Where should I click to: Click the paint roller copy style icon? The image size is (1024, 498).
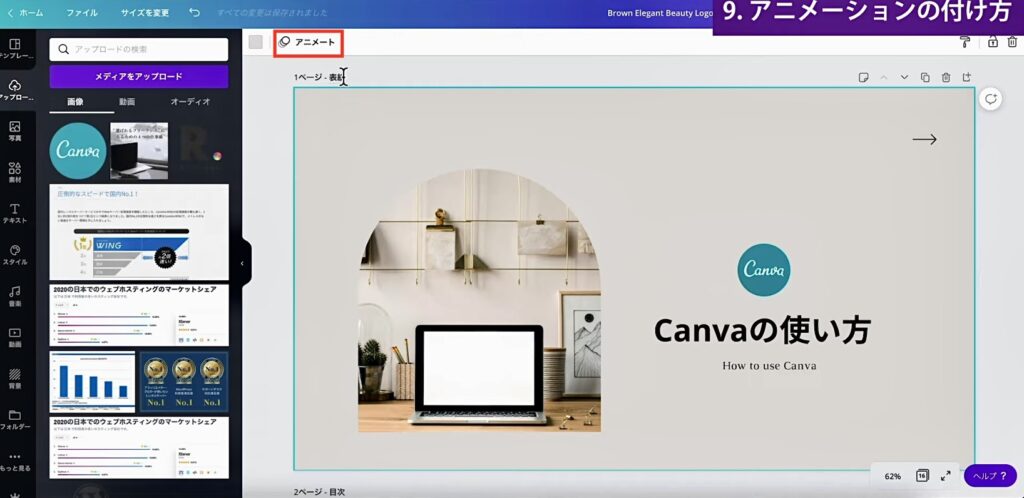pos(965,42)
